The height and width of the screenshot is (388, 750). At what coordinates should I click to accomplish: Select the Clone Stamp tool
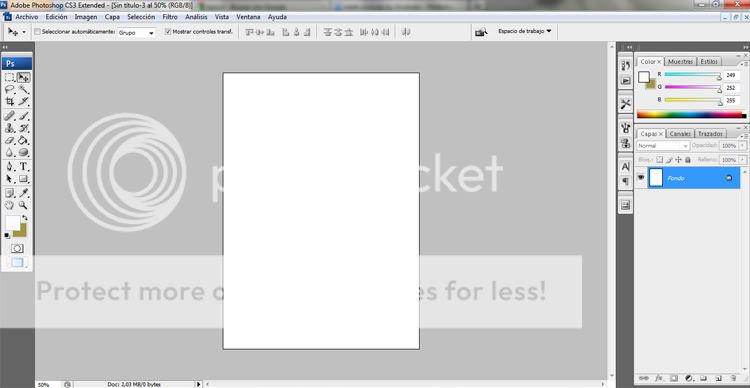coord(10,128)
